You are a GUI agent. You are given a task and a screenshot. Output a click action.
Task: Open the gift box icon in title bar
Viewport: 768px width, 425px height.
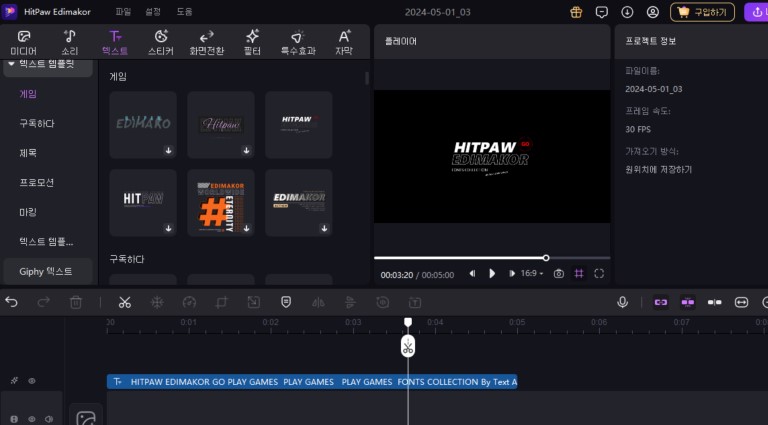click(x=576, y=13)
